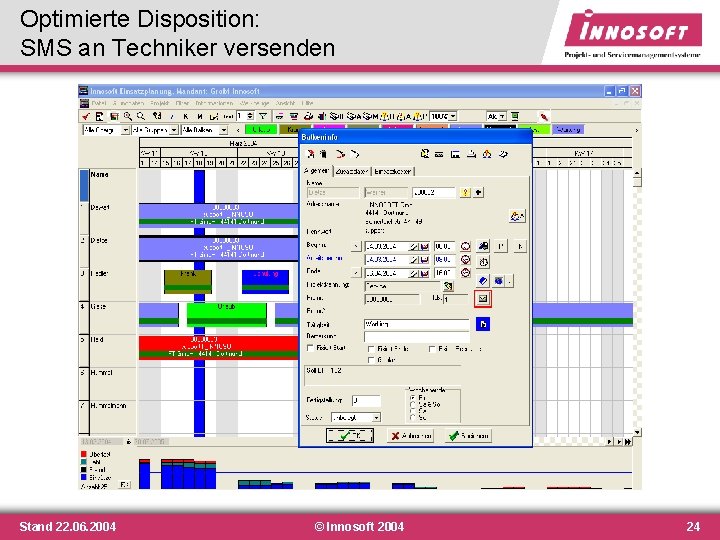The height and width of the screenshot is (540, 720).
Task: Open the first 'Alle' filter dropdown below the toolbar
Action: pos(125,130)
